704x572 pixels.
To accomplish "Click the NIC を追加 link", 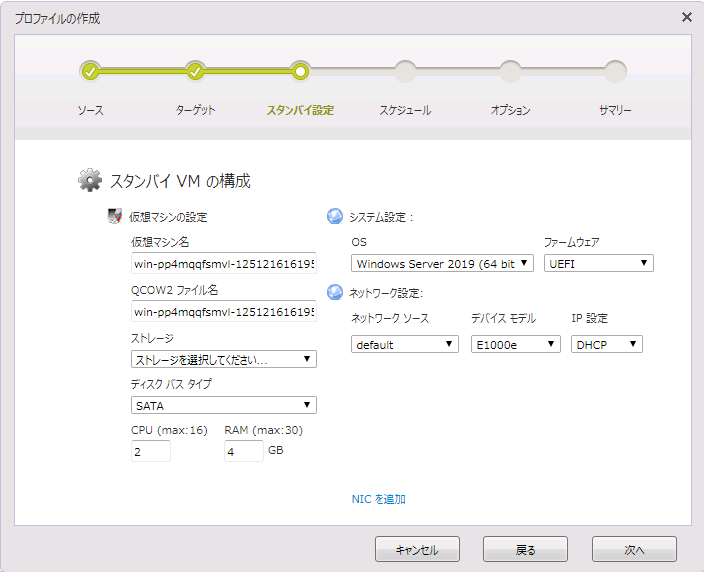I will pos(378,499).
